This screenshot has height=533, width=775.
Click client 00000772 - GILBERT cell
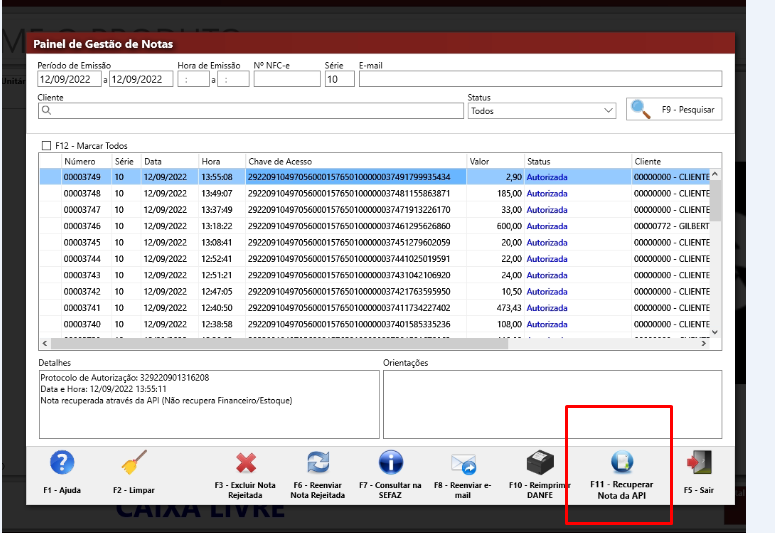(x=671, y=226)
